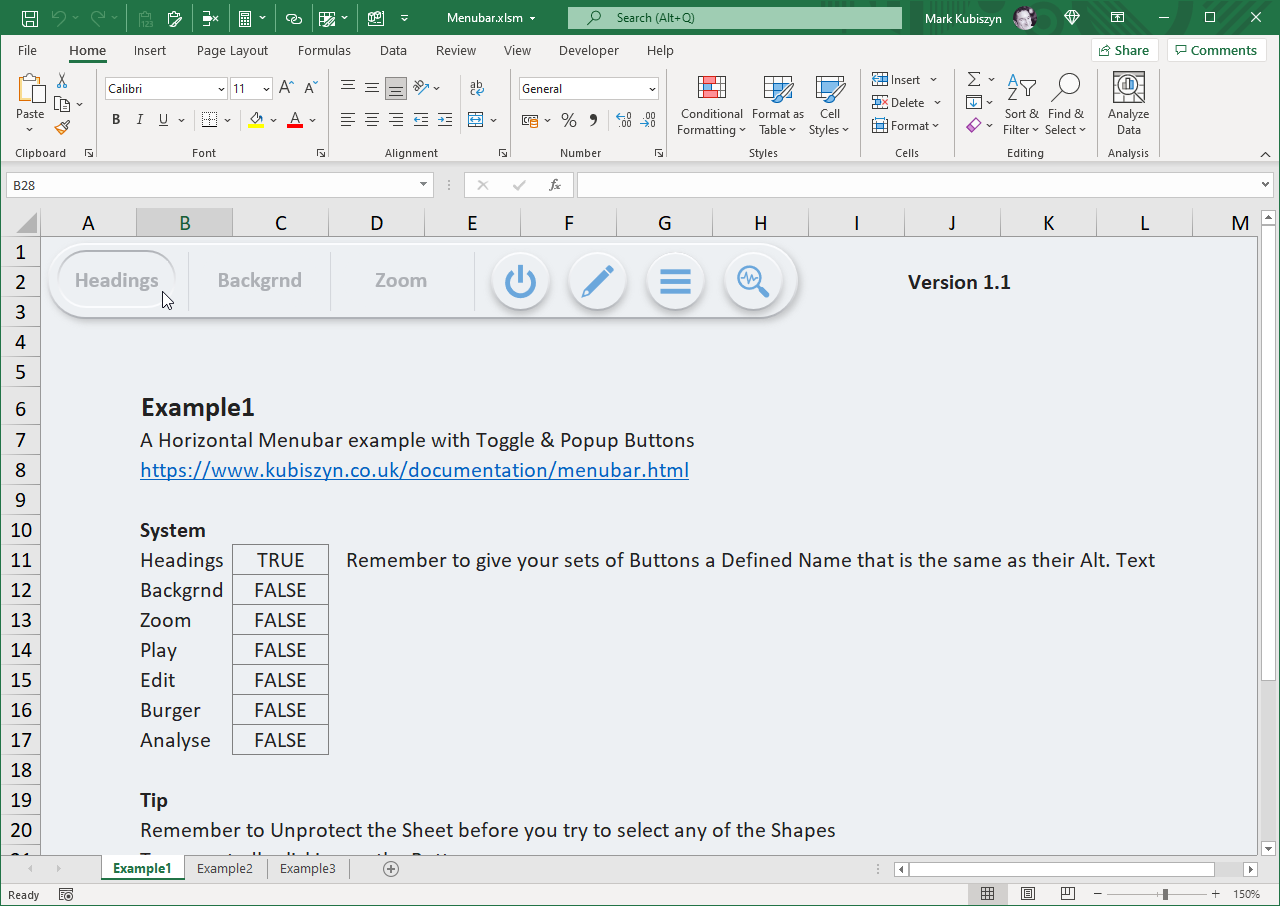This screenshot has width=1280, height=906.
Task: Click the pencil edit button in menubar
Action: [597, 281]
